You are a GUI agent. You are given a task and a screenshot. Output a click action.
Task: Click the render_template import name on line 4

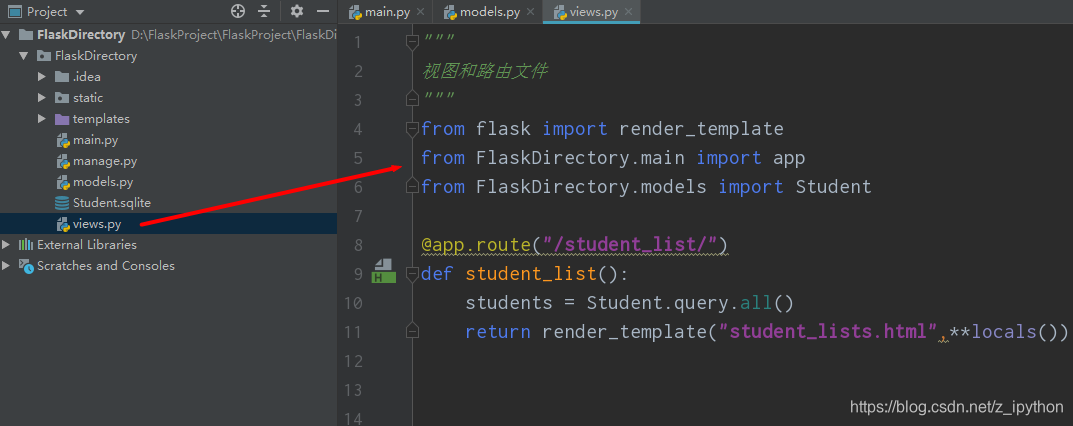[701, 129]
